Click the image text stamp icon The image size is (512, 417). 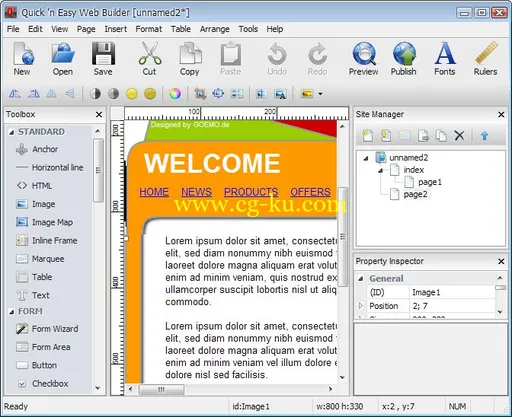click(280, 94)
